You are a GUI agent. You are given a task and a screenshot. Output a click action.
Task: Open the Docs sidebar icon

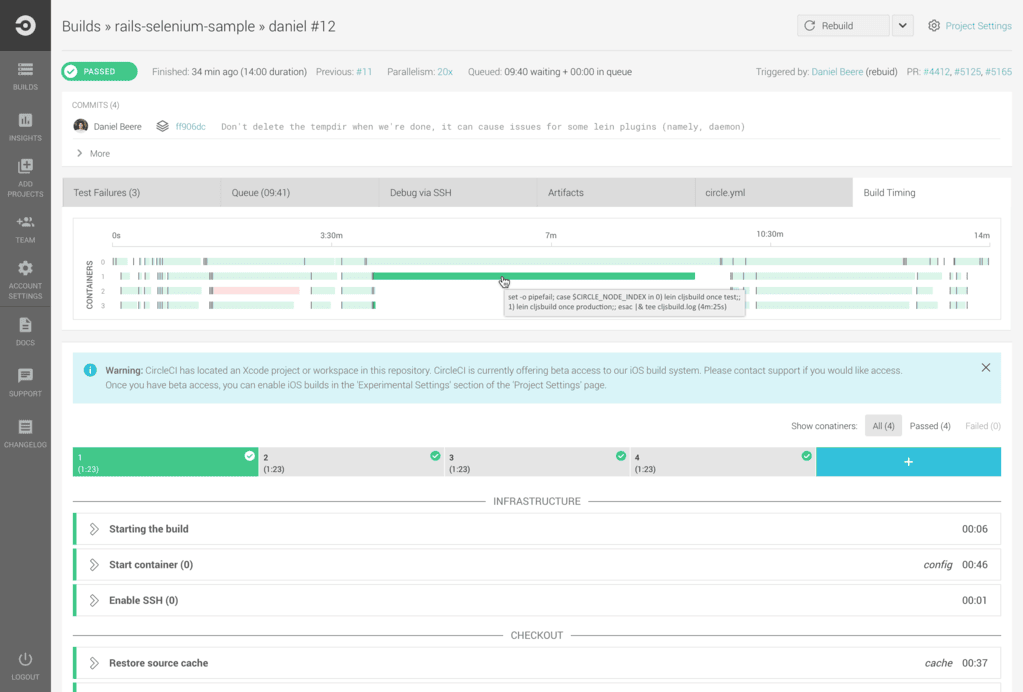point(25,331)
